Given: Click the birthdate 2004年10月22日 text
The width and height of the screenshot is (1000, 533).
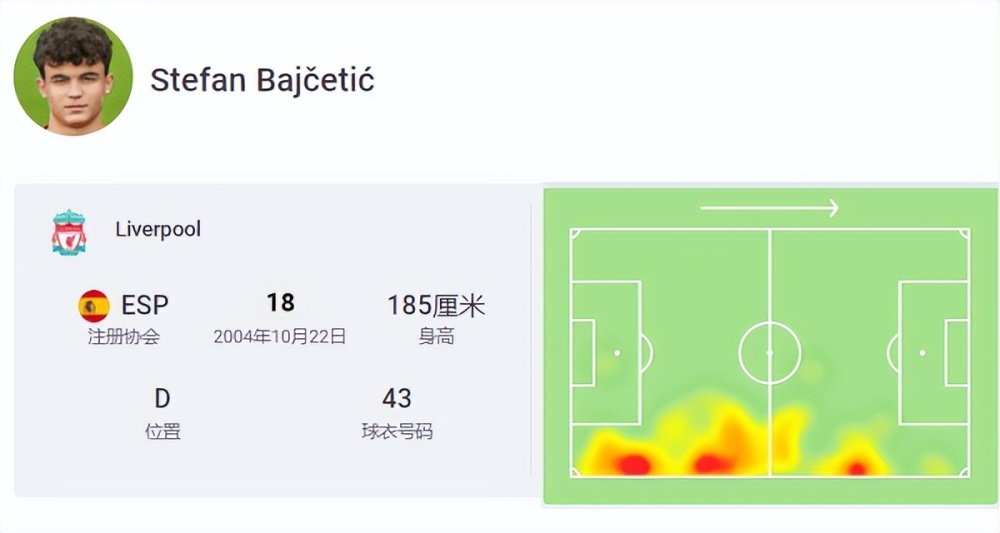Looking at the screenshot, I should [x=279, y=337].
